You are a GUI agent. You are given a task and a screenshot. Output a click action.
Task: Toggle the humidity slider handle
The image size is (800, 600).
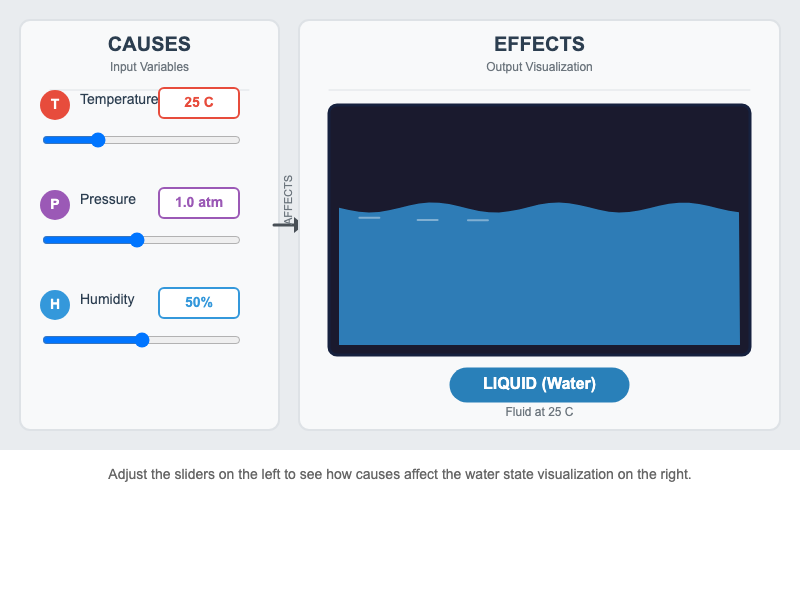[x=141, y=340]
